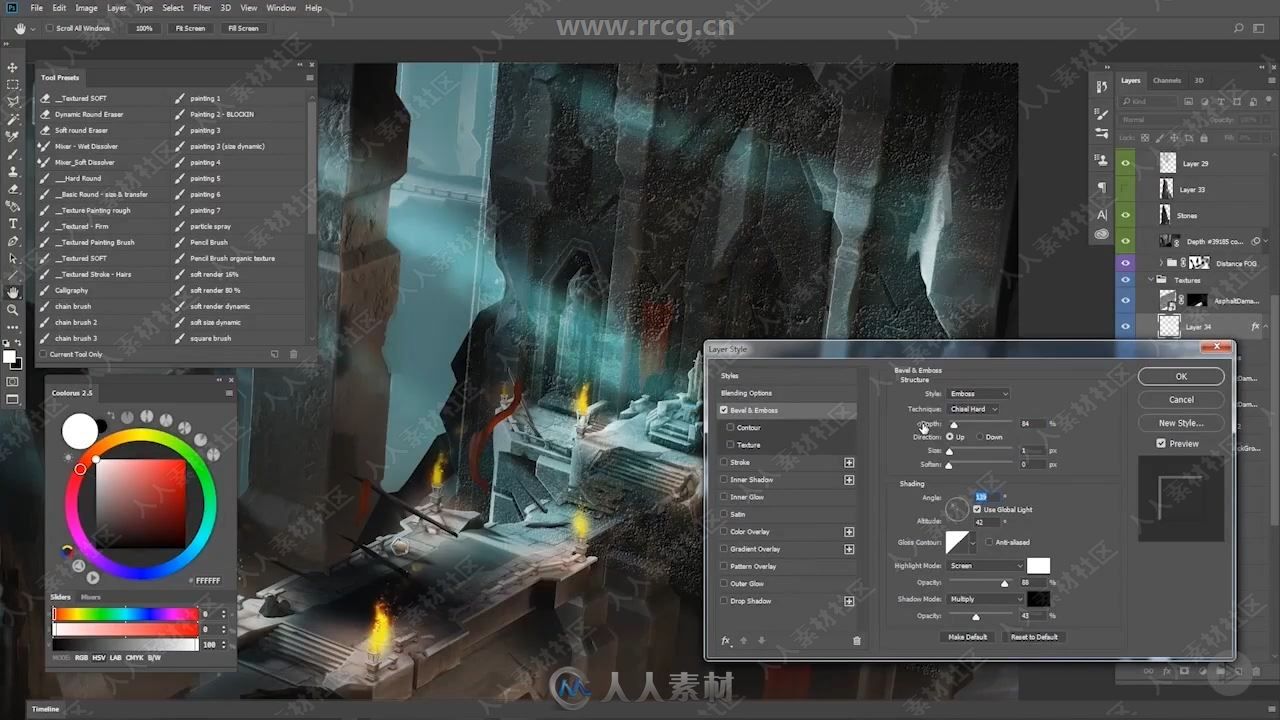This screenshot has height=720, width=1280.
Task: Select the Eyedropper tool
Action: click(13, 137)
